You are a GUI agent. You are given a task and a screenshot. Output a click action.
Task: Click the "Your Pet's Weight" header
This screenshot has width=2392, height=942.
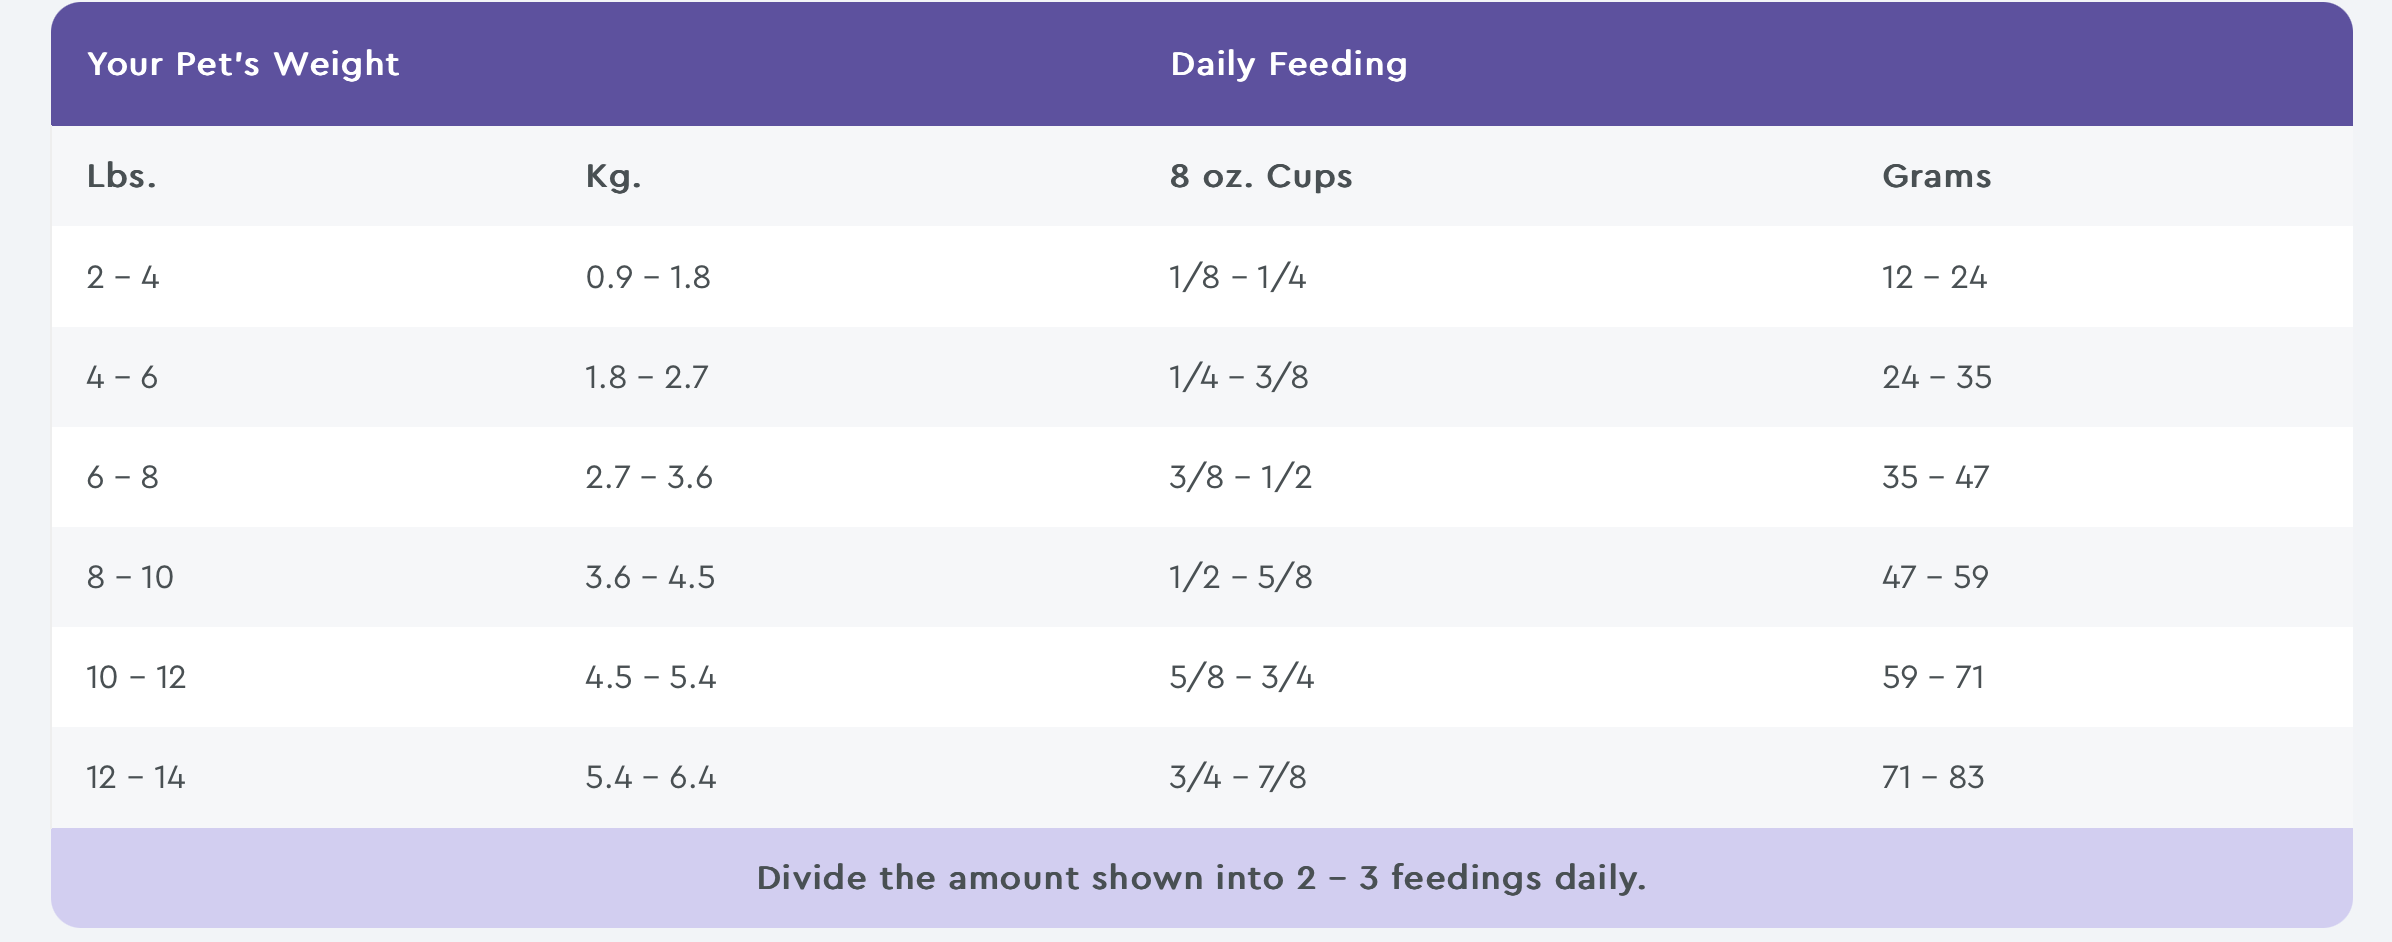[243, 64]
